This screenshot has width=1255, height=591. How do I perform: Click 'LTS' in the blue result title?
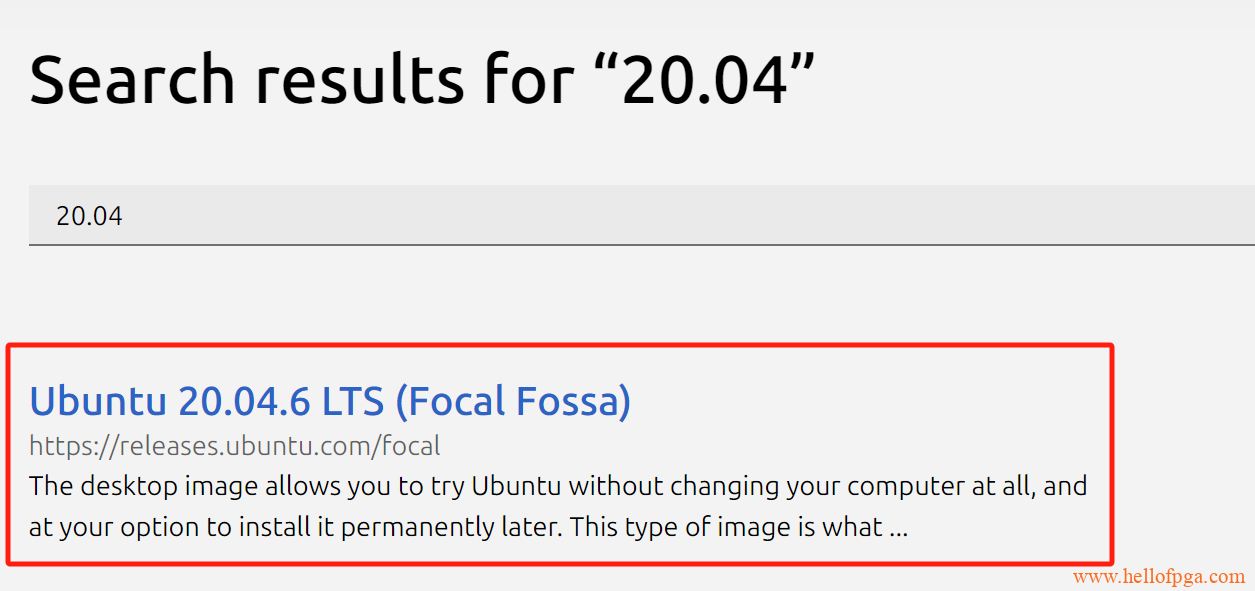click(353, 401)
